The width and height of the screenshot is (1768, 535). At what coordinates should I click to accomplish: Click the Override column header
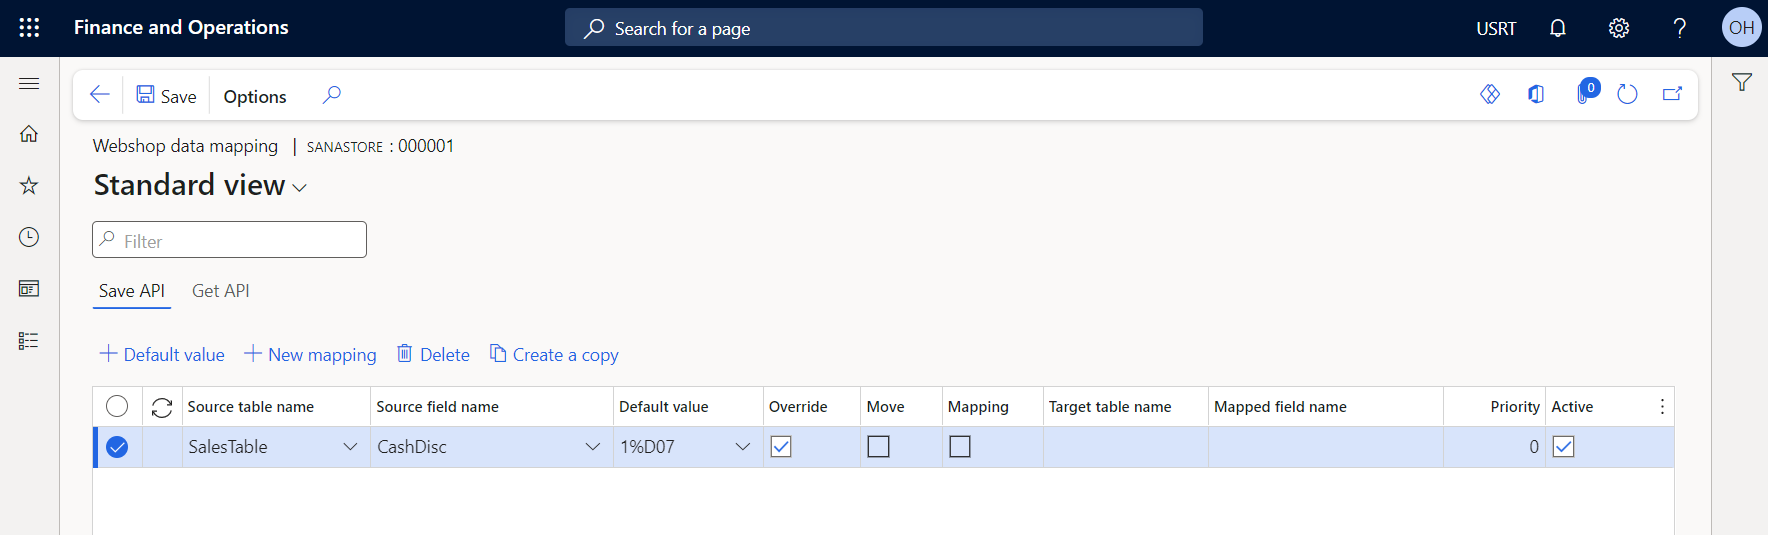pos(798,407)
